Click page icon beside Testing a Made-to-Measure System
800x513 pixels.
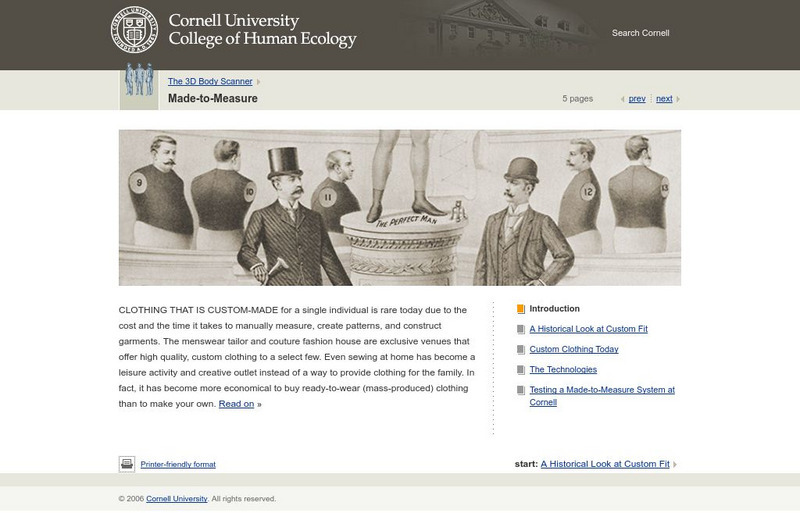point(520,390)
